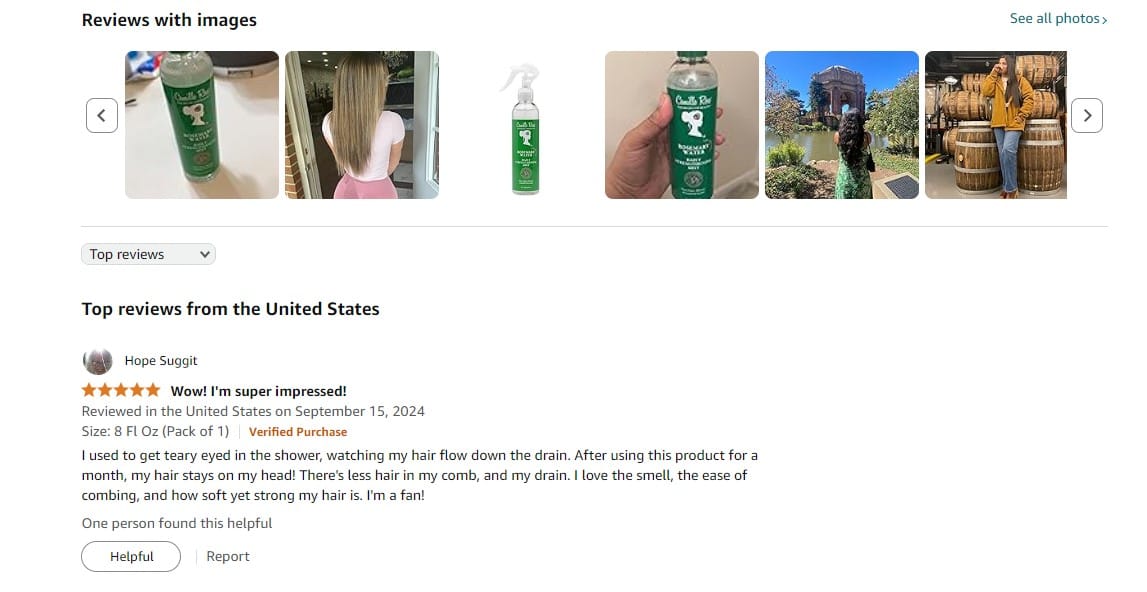Open the spray bottle image on white background

[x=522, y=124]
